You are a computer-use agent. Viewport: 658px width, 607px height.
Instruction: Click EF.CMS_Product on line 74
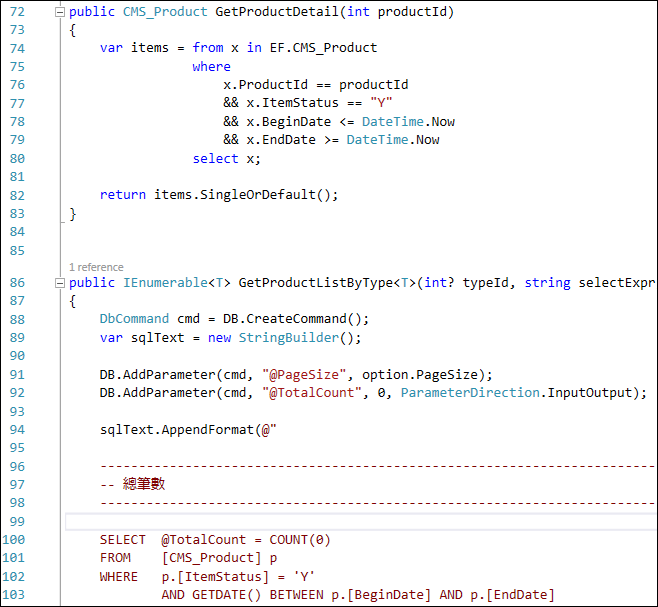click(323, 48)
